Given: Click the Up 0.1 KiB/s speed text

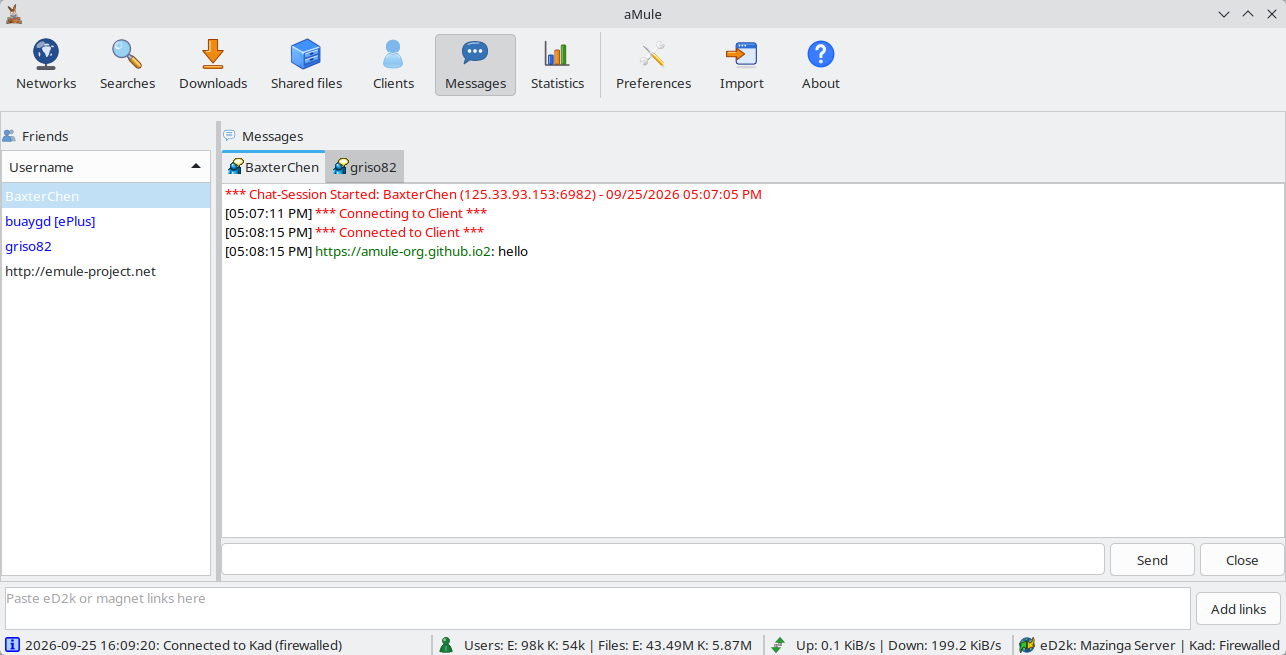Looking at the screenshot, I should point(899,645).
